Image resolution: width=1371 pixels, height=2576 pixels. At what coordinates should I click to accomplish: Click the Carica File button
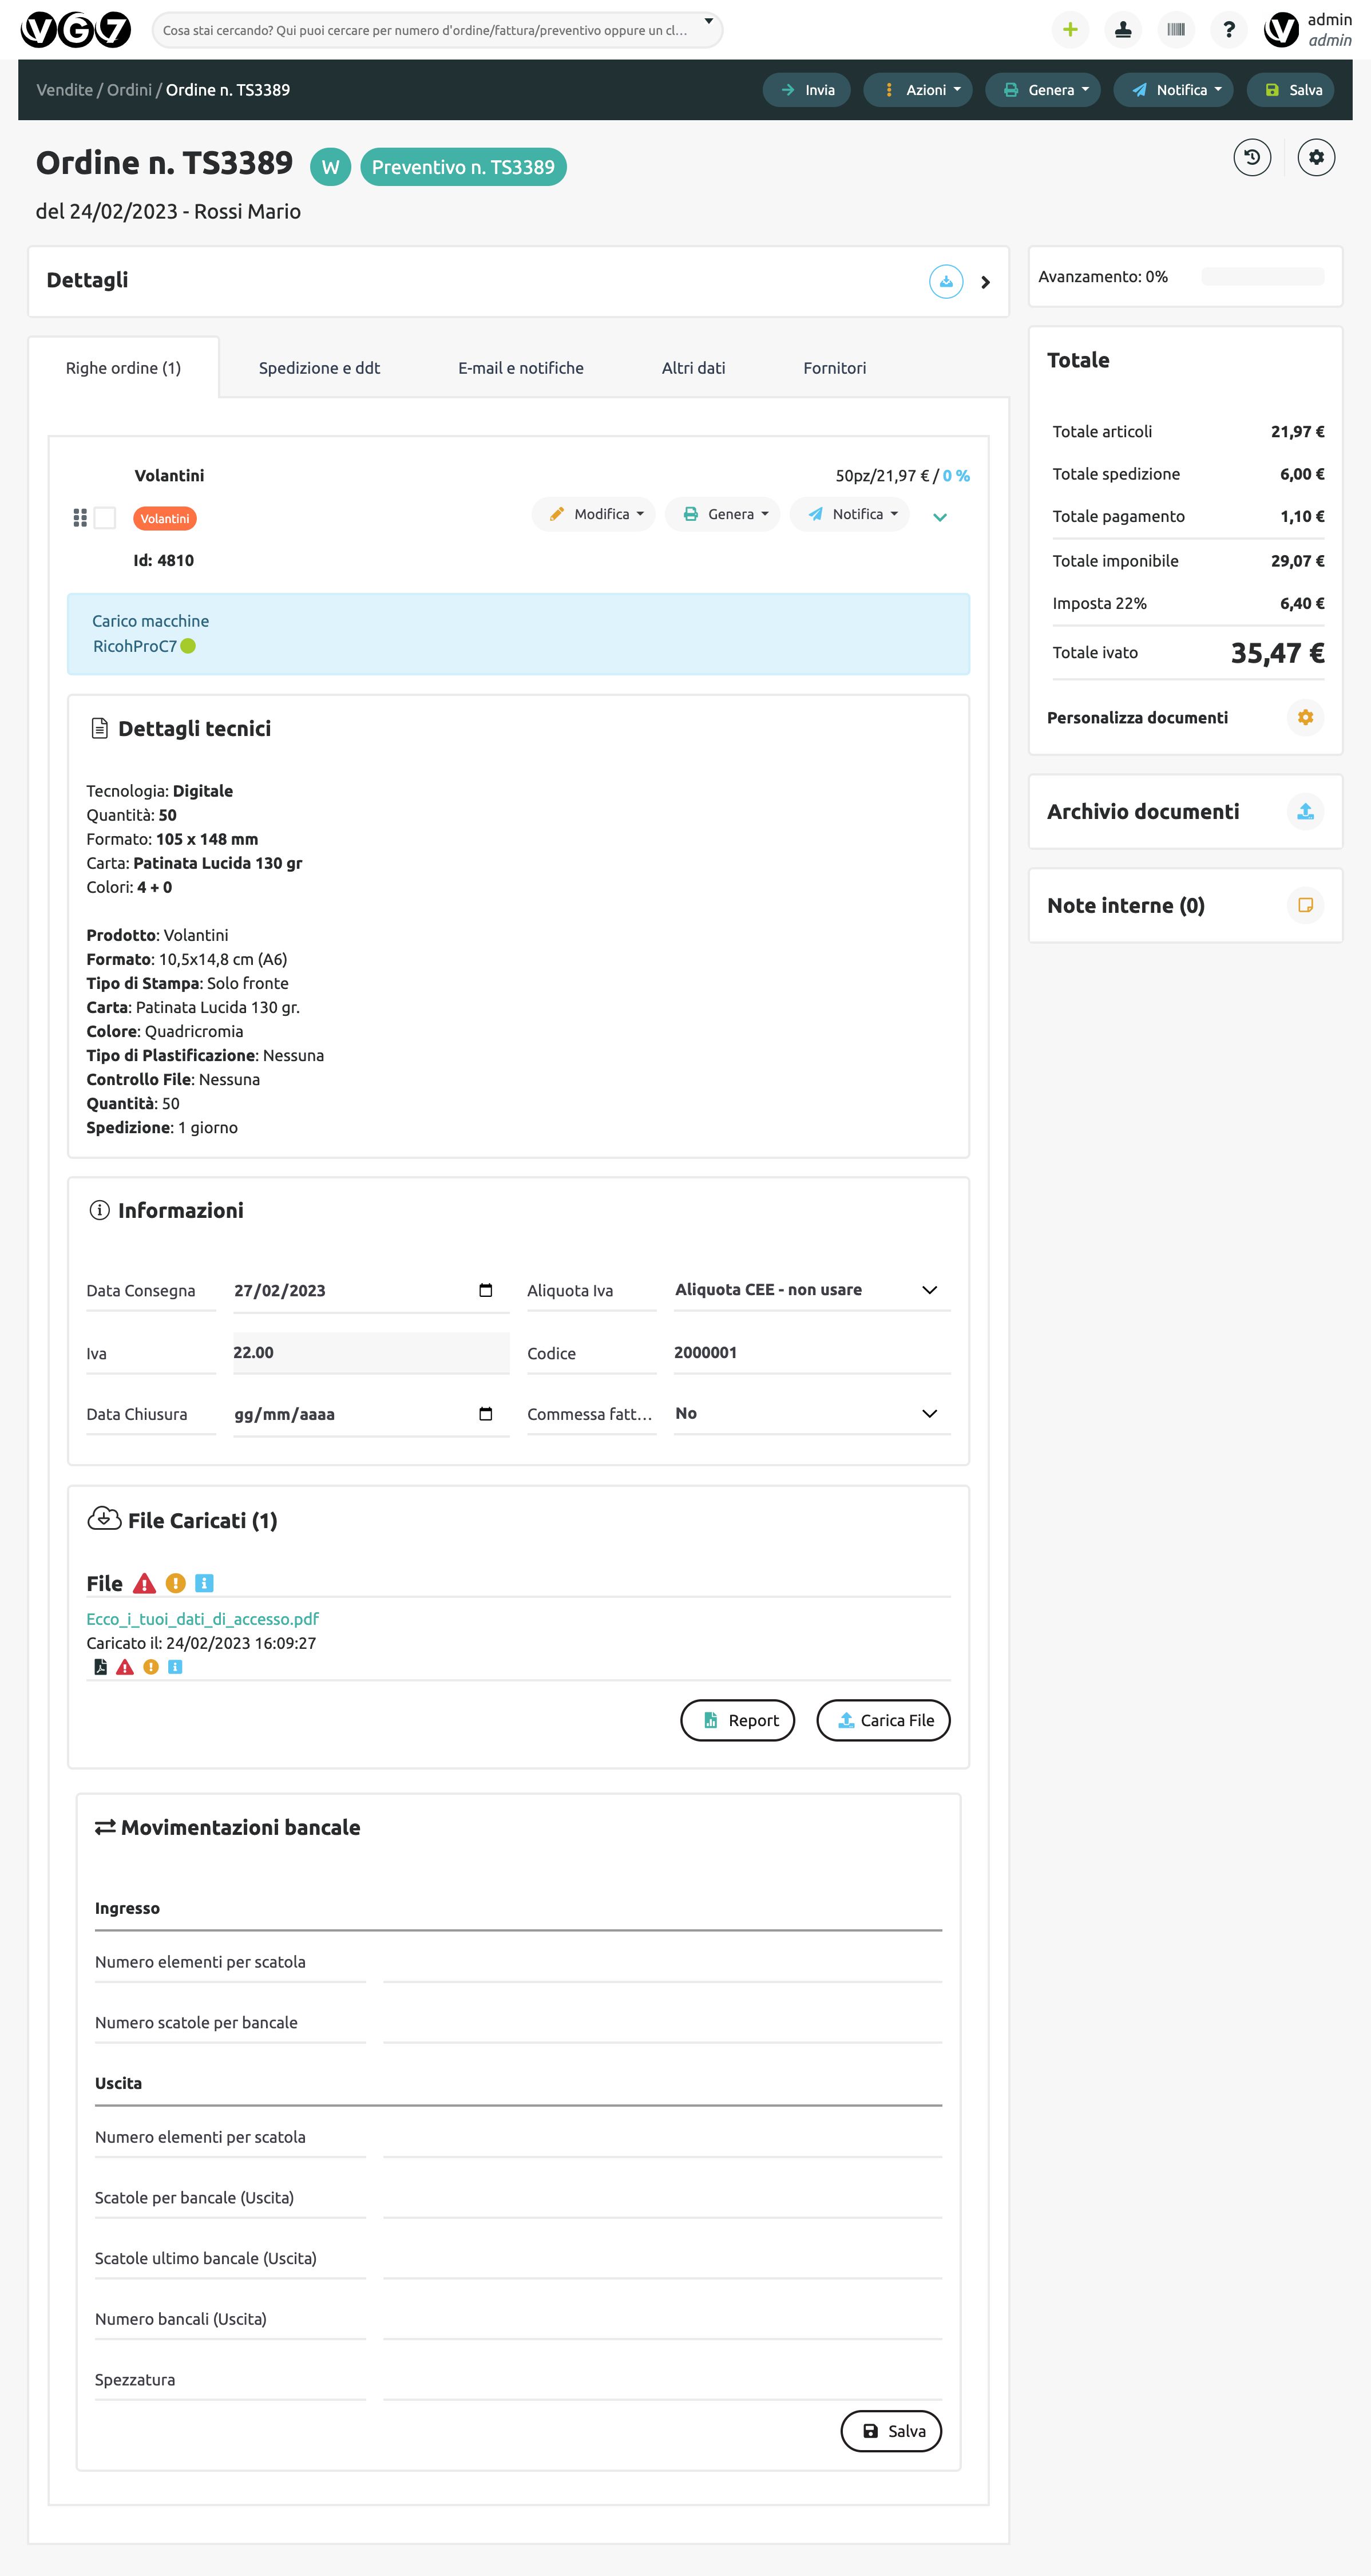pyautogui.click(x=883, y=1720)
